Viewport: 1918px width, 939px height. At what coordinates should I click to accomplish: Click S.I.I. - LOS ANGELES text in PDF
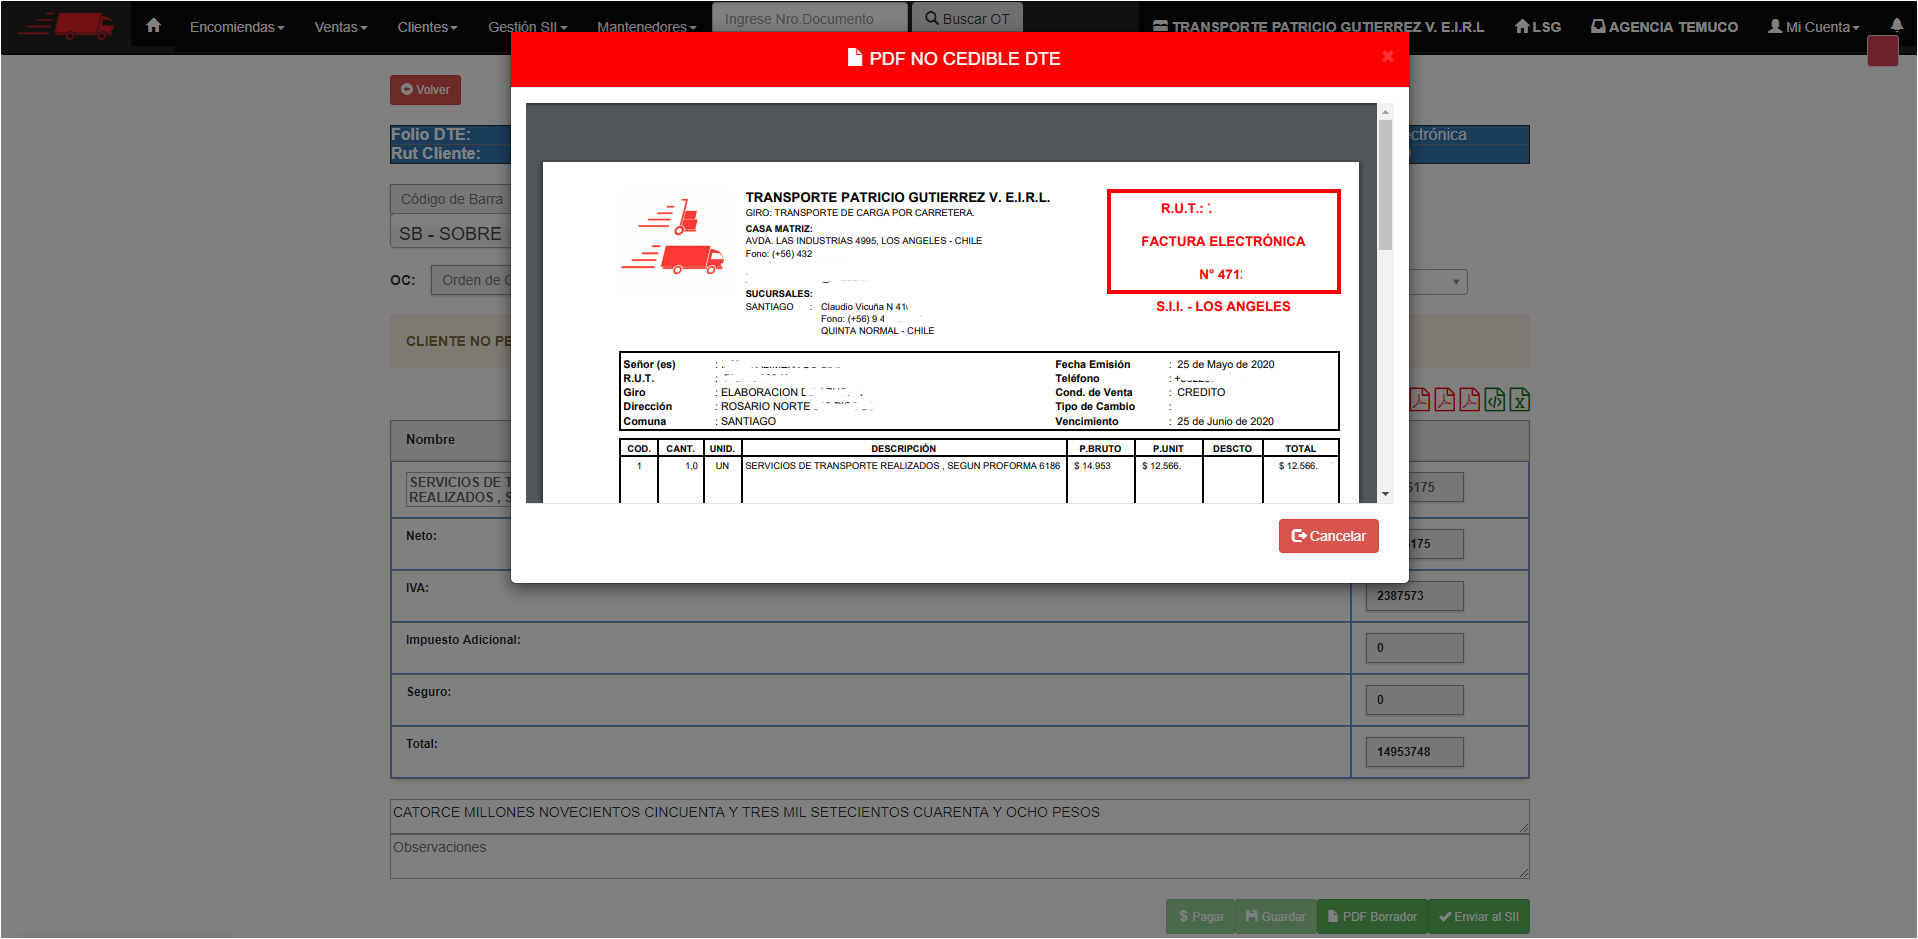1223,307
